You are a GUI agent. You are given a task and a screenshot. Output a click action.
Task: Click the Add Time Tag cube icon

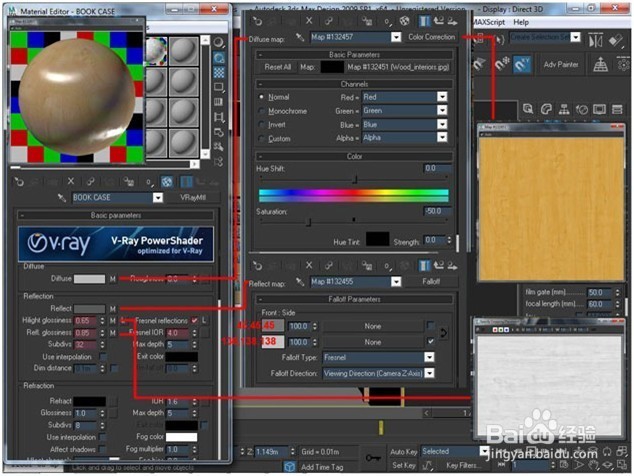(290, 467)
